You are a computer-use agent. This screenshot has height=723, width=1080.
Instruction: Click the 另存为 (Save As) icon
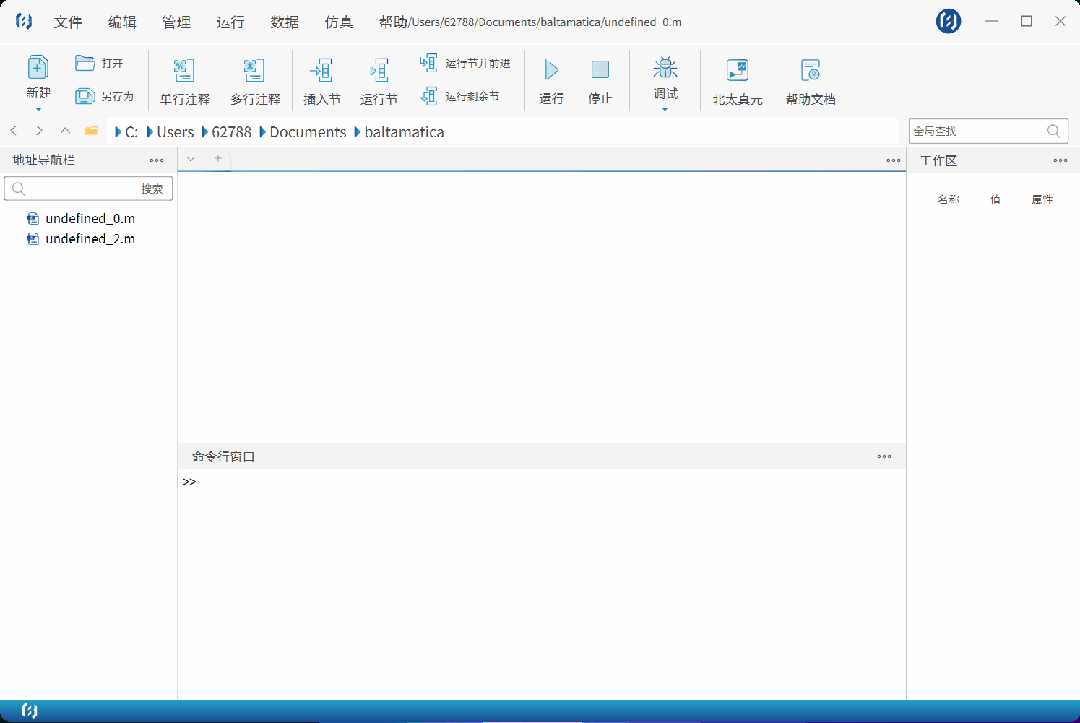pyautogui.click(x=85, y=96)
